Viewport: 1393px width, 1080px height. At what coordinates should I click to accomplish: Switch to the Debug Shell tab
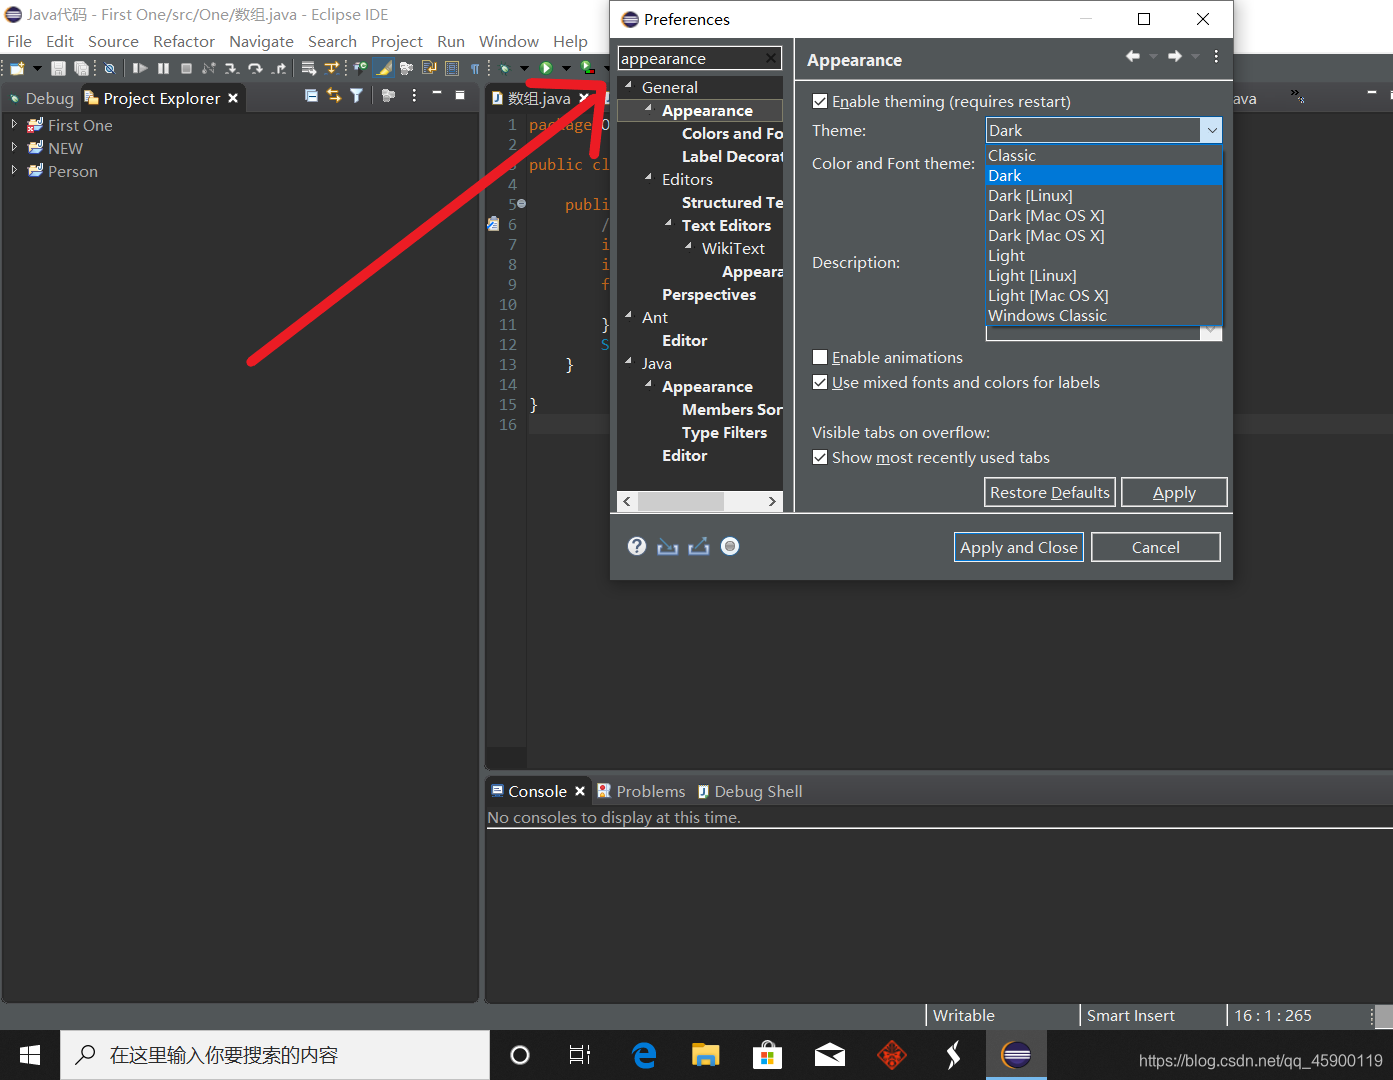[750, 791]
